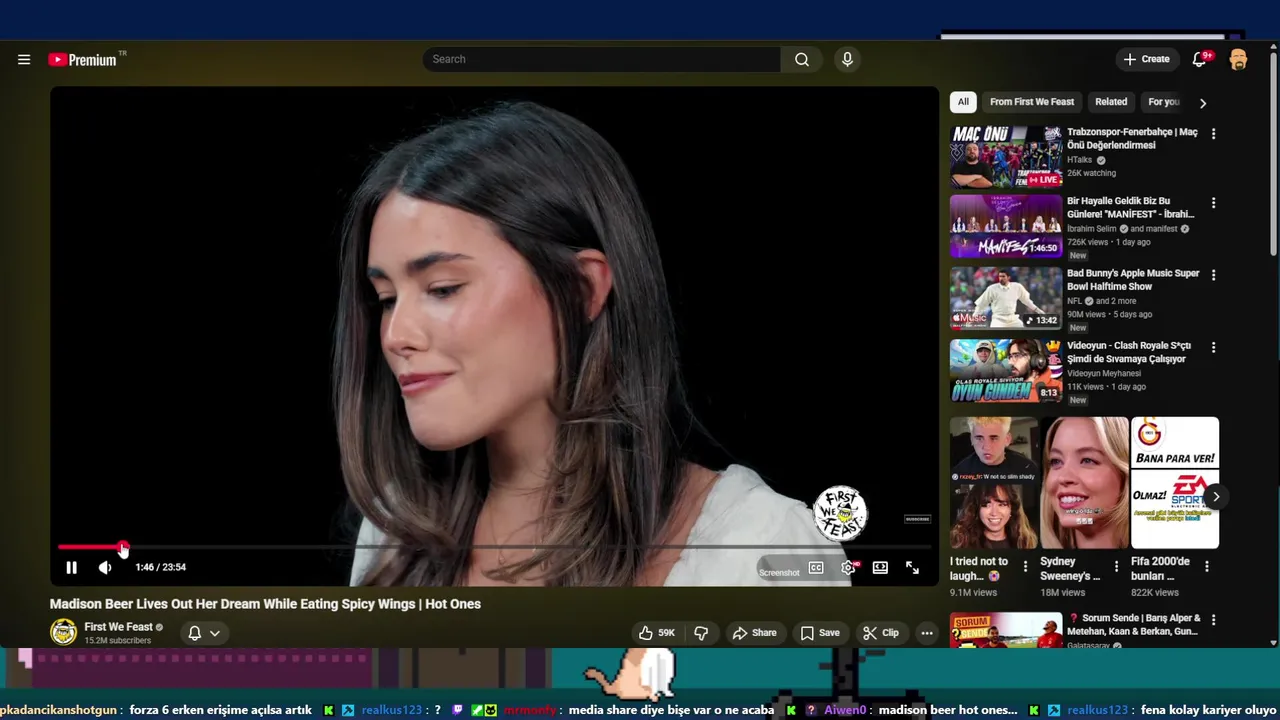
Task: Open the Create button
Action: (1146, 59)
